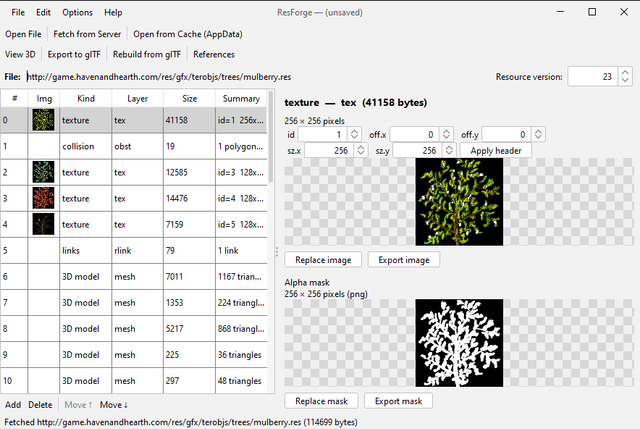
Task: Click Open from Cache (AppData)
Action: point(188,34)
